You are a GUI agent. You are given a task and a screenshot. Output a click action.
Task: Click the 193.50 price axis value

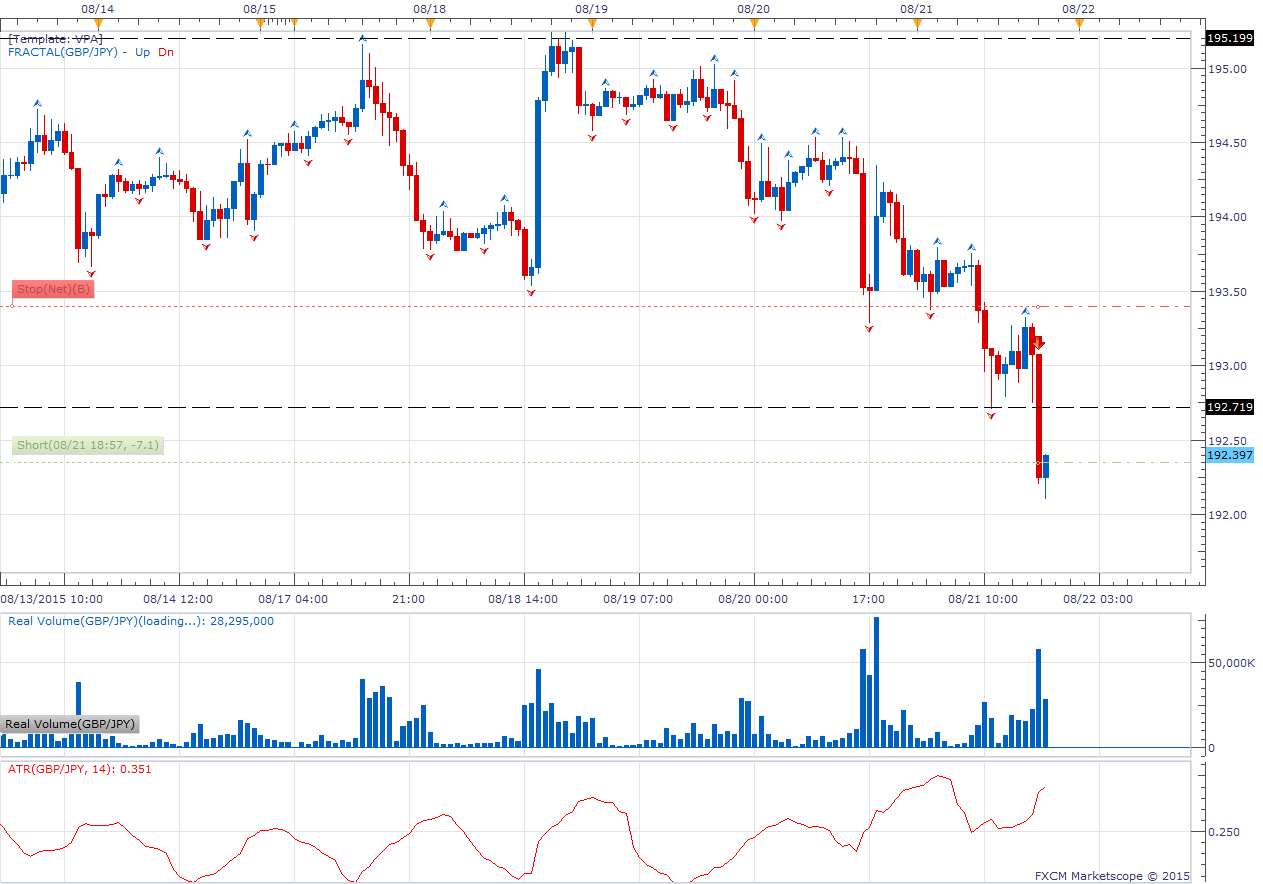point(1229,292)
